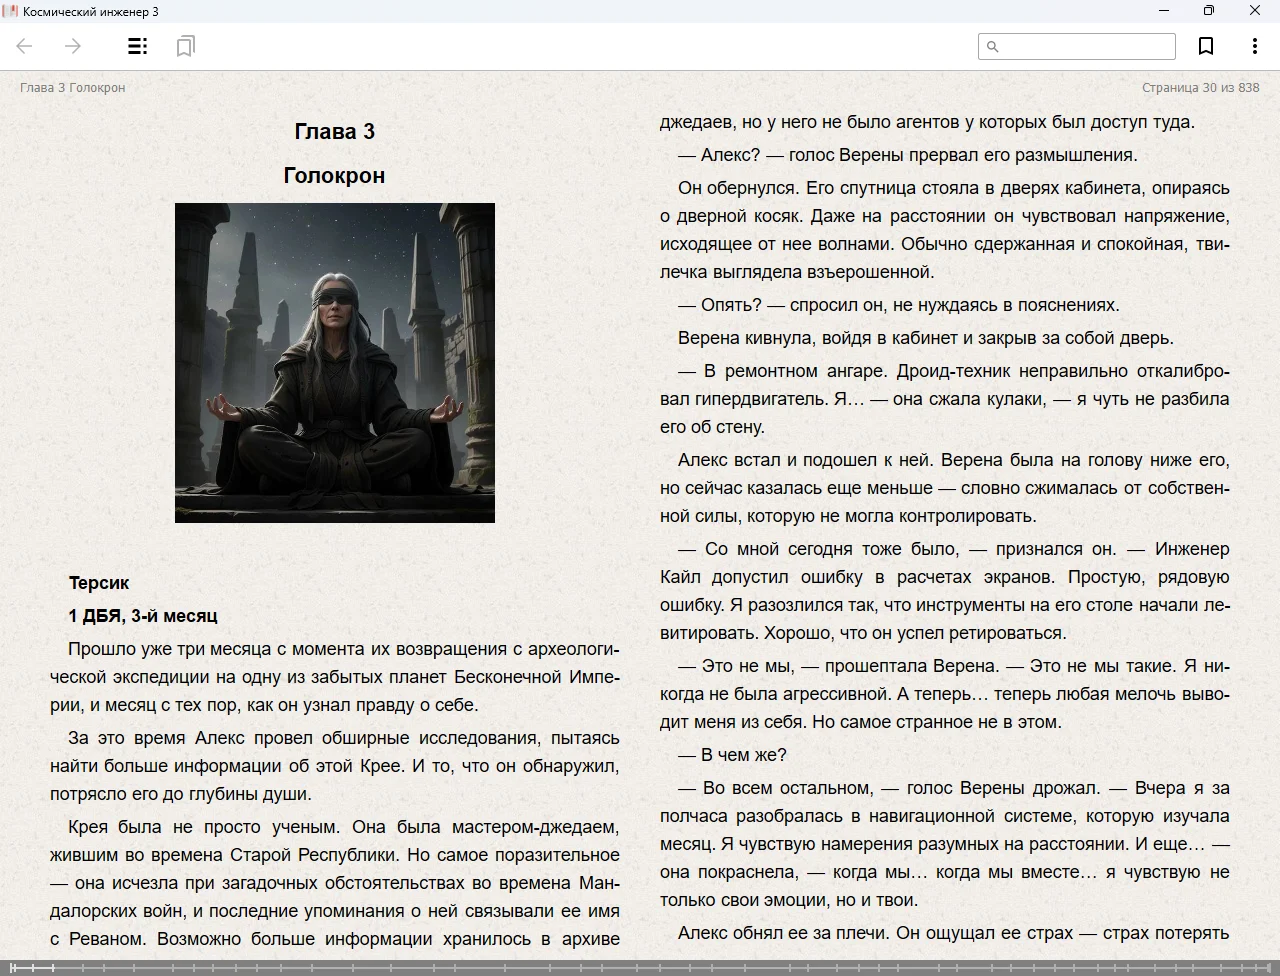
Task: Click the 'Глава 3' chapter heading
Action: pos(335,131)
